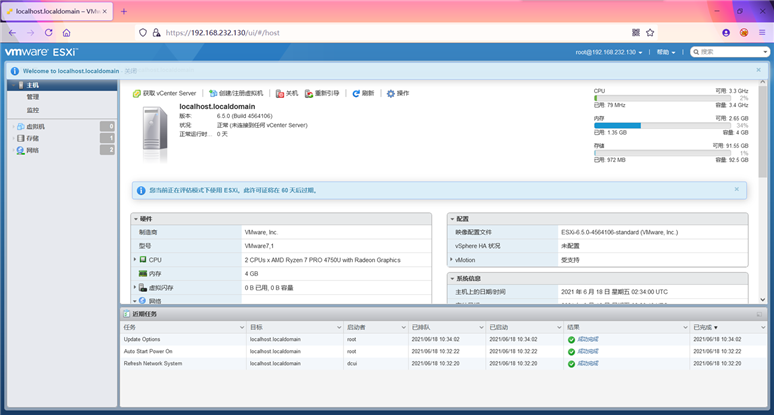This screenshot has width=774, height=415.
Task: Open 启动者 column header dropdown
Action: pyautogui.click(x=403, y=327)
